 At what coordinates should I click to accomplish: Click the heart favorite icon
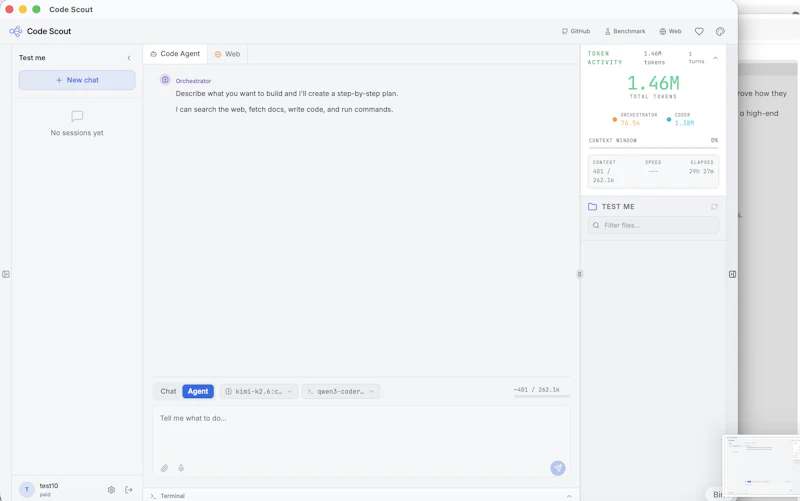point(699,31)
